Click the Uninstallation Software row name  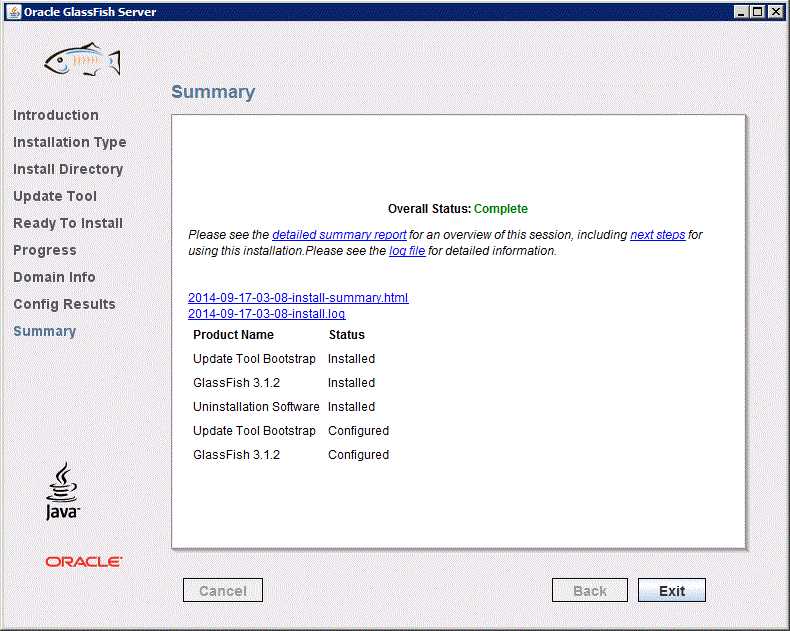pos(256,407)
